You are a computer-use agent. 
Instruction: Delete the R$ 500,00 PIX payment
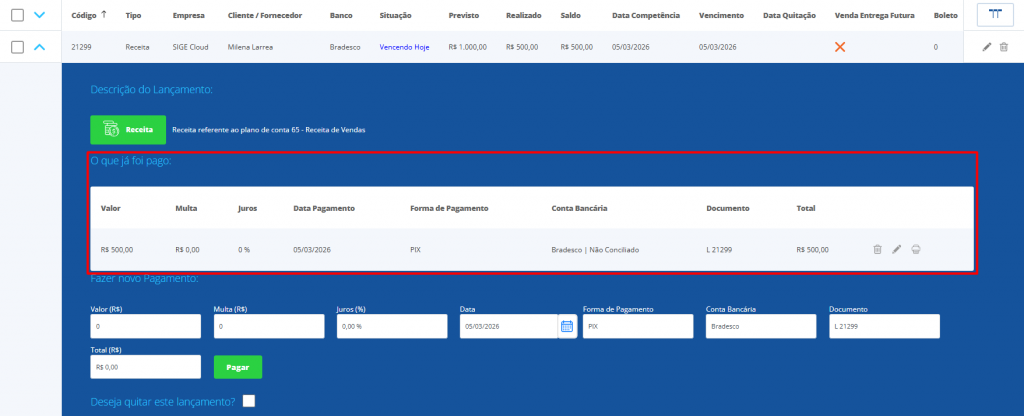pyautogui.click(x=877, y=249)
